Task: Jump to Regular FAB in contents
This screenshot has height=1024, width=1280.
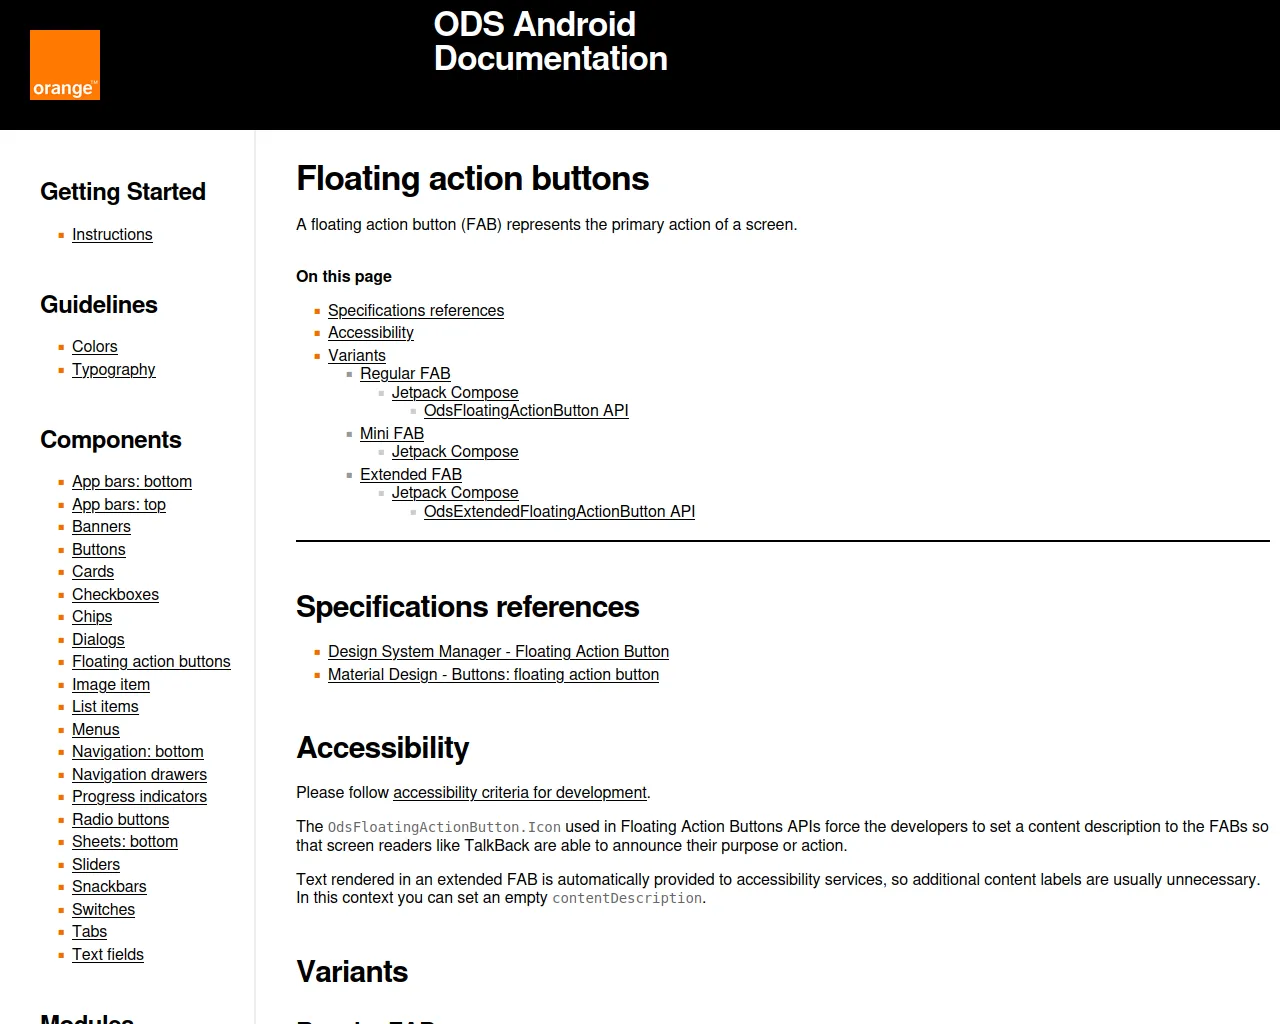Action: point(405,374)
